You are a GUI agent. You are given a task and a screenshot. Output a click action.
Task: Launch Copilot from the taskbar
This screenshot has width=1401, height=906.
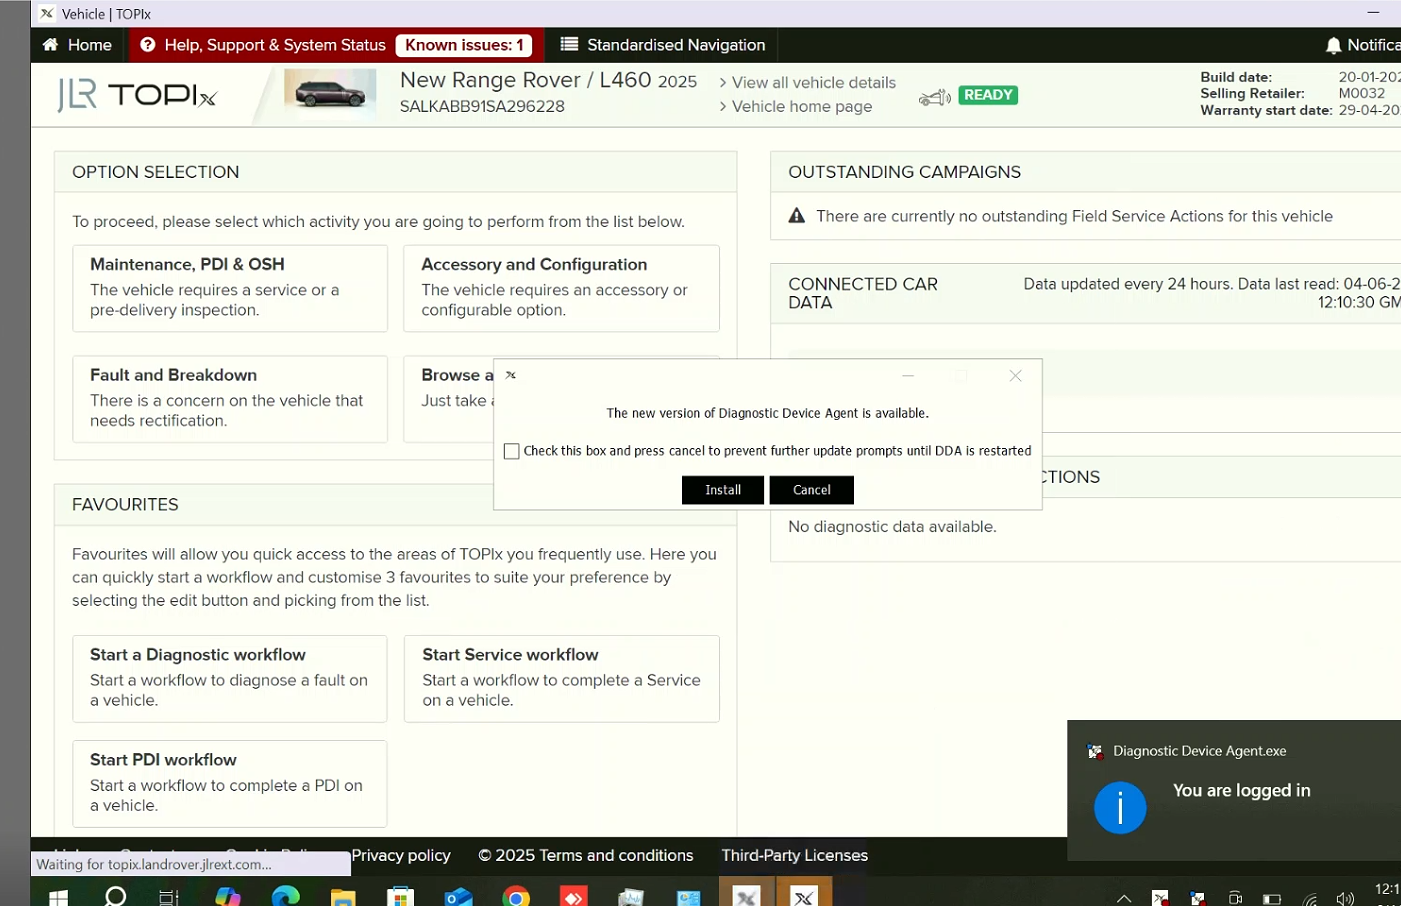(x=228, y=896)
